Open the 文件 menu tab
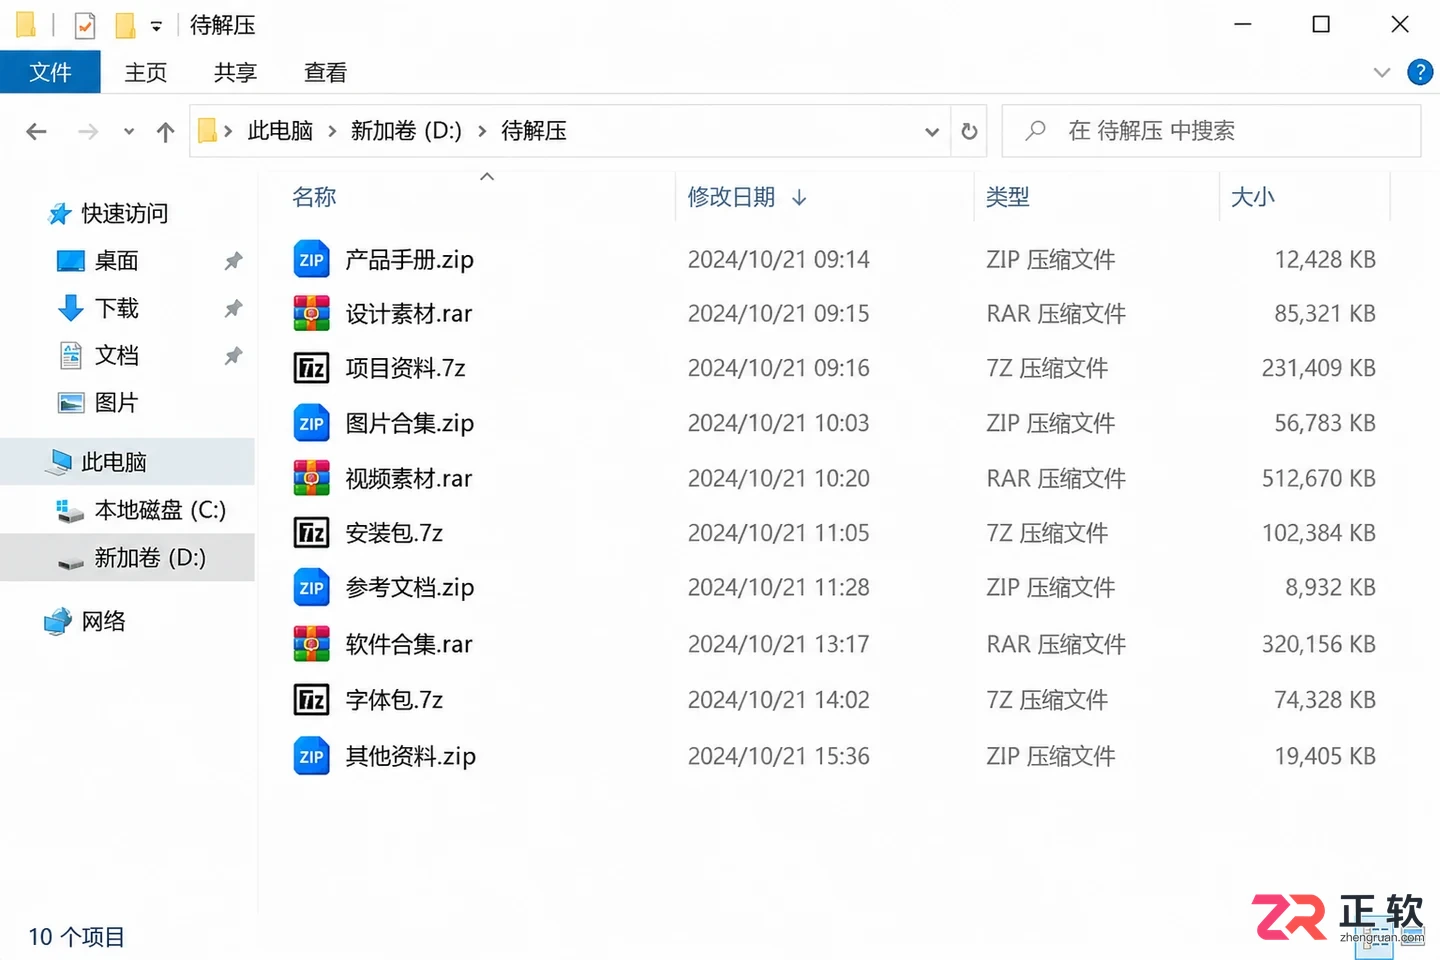Viewport: 1440px width, 960px height. point(50,72)
